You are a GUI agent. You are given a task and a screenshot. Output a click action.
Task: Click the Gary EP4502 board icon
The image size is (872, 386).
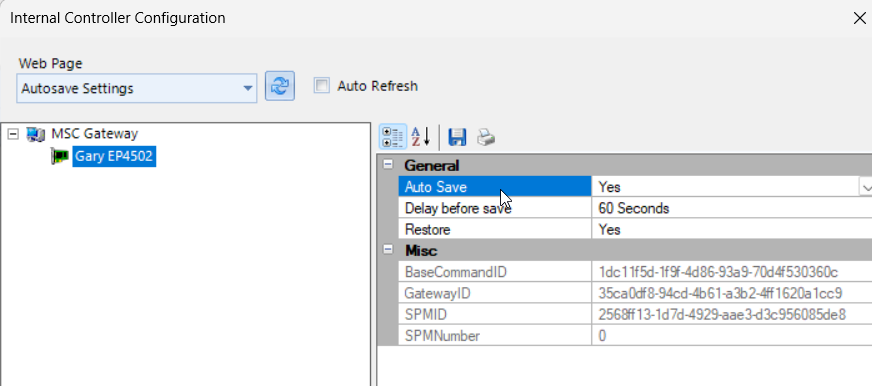[x=61, y=156]
